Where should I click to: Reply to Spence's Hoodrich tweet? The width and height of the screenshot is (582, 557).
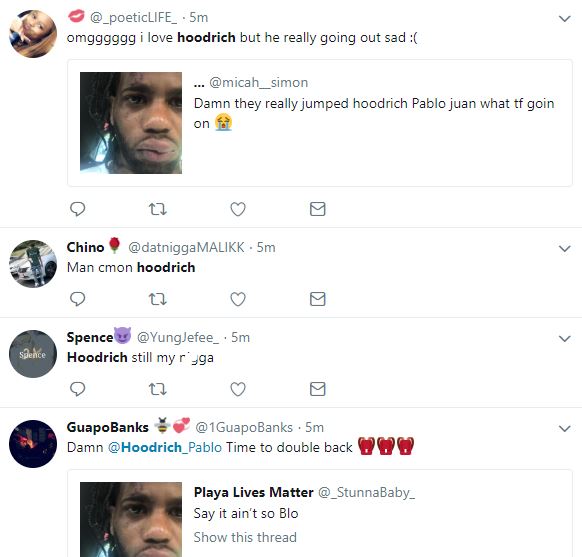pos(78,389)
